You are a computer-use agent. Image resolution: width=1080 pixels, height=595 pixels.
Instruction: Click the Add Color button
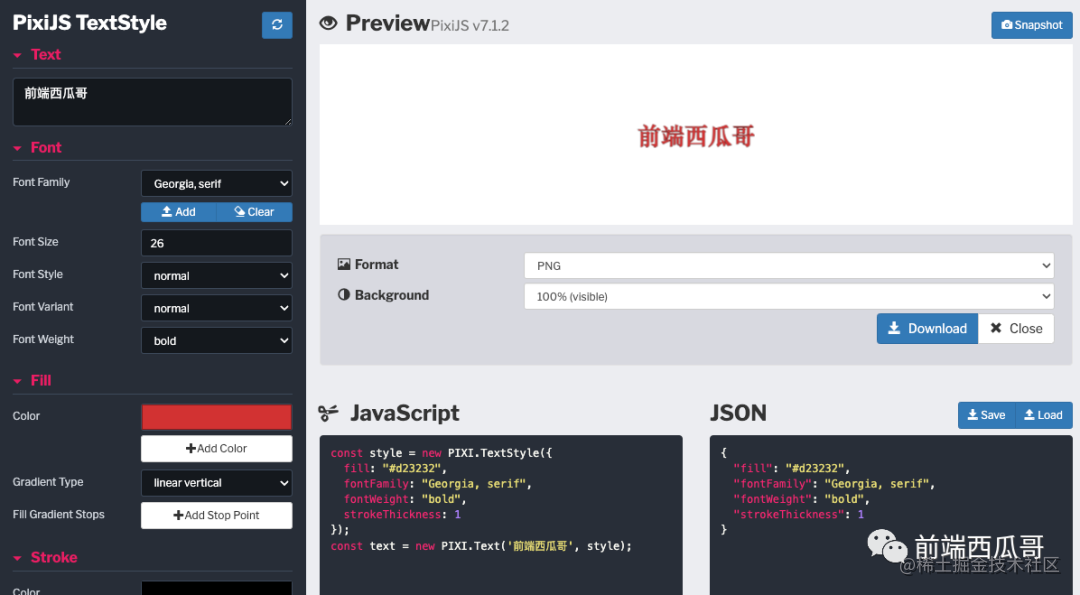[216, 449]
